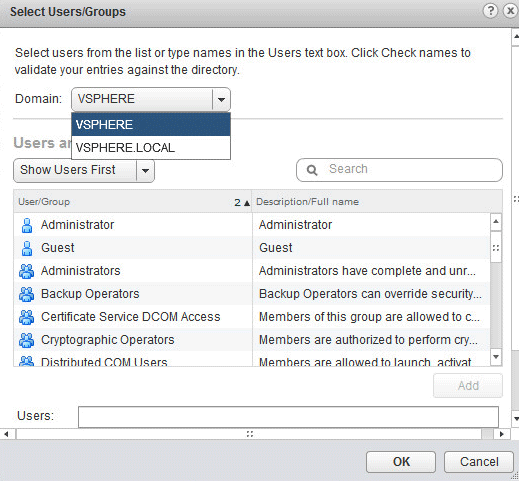519x481 pixels.
Task: Click the list scroll down arrow
Action: coord(496,357)
